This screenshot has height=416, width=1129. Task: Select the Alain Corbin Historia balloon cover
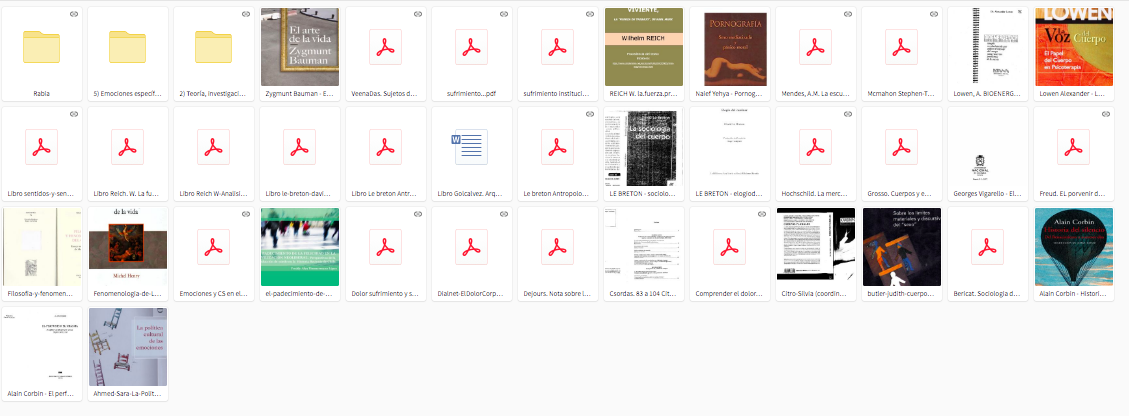click(1073, 245)
